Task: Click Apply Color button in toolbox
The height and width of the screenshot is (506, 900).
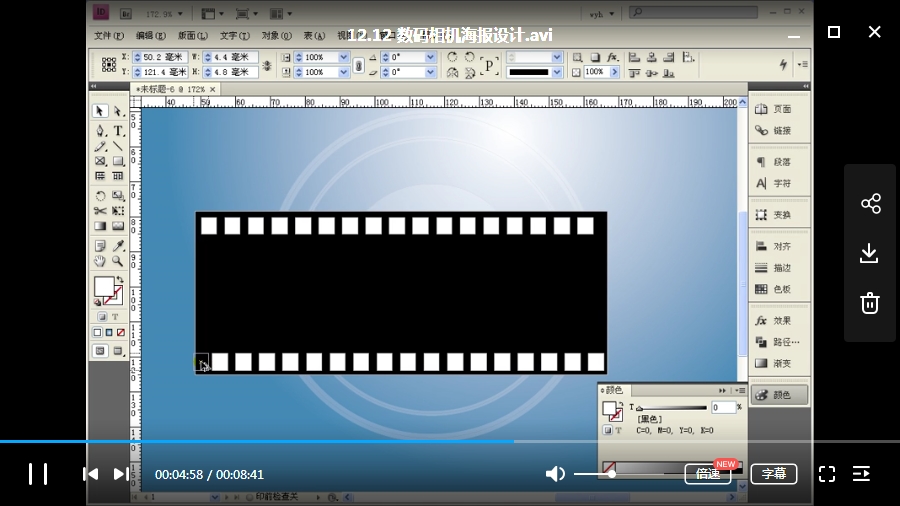Action: [x=98, y=332]
